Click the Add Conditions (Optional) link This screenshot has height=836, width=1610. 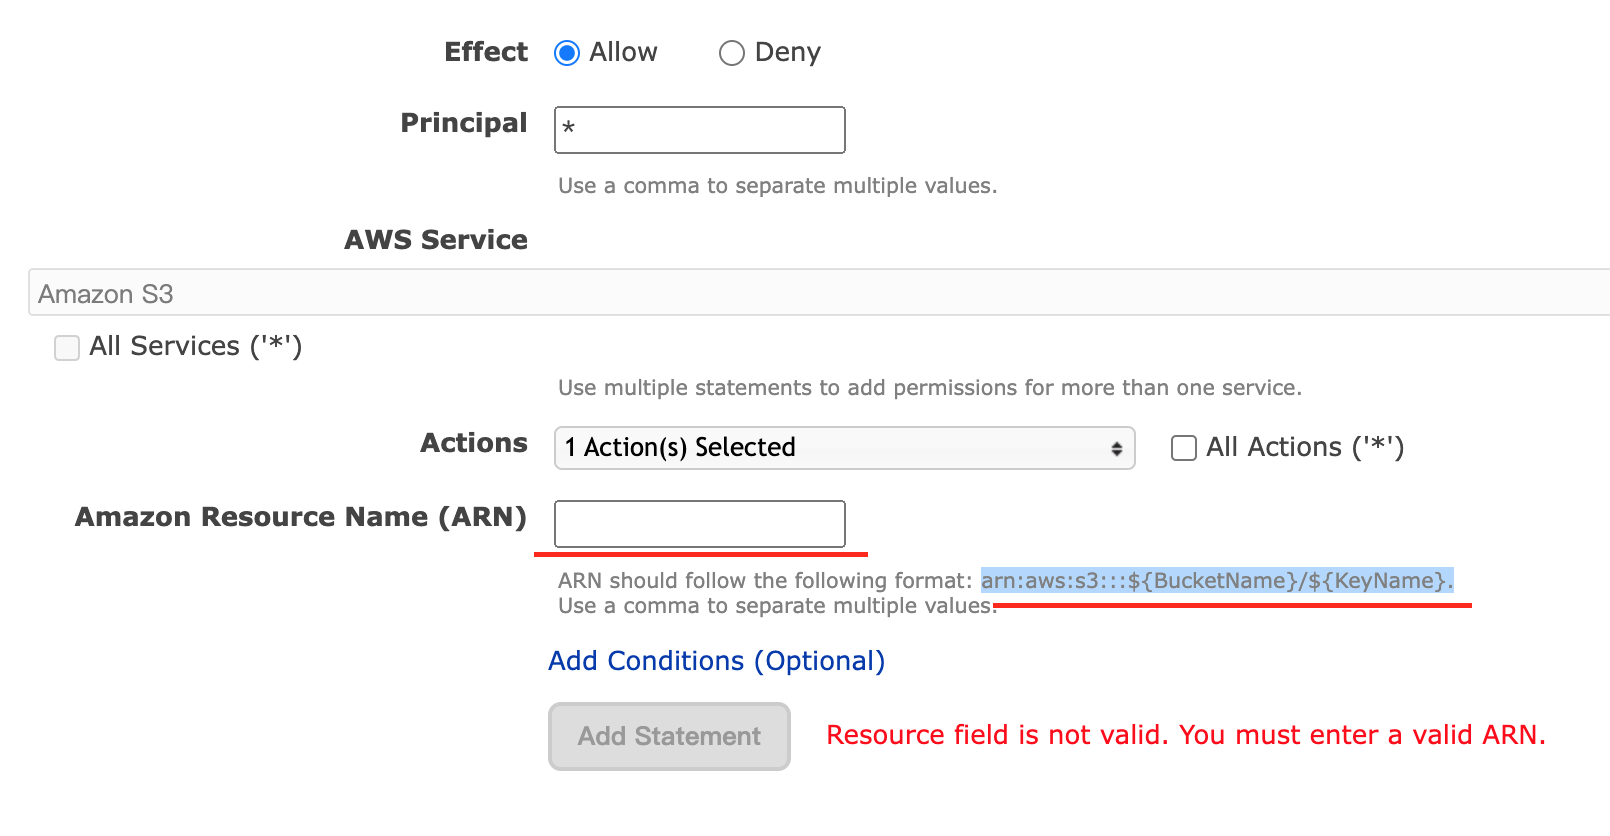click(717, 661)
